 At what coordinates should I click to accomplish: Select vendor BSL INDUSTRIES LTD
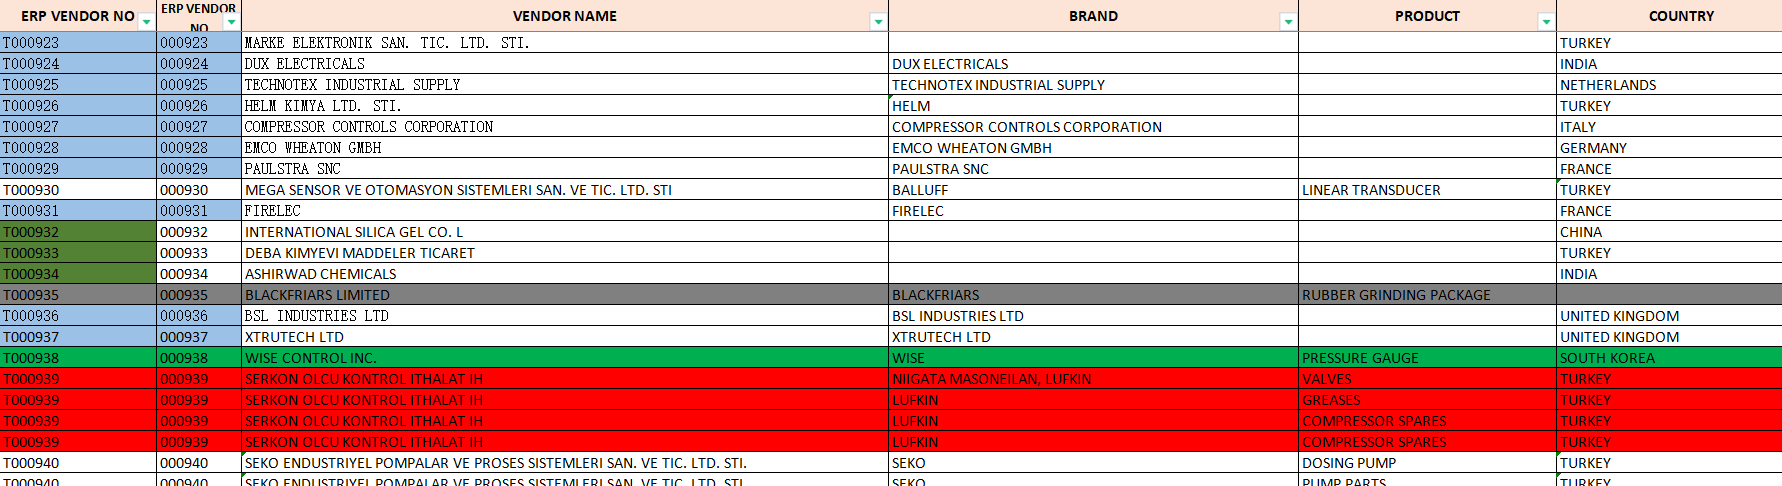point(565,316)
